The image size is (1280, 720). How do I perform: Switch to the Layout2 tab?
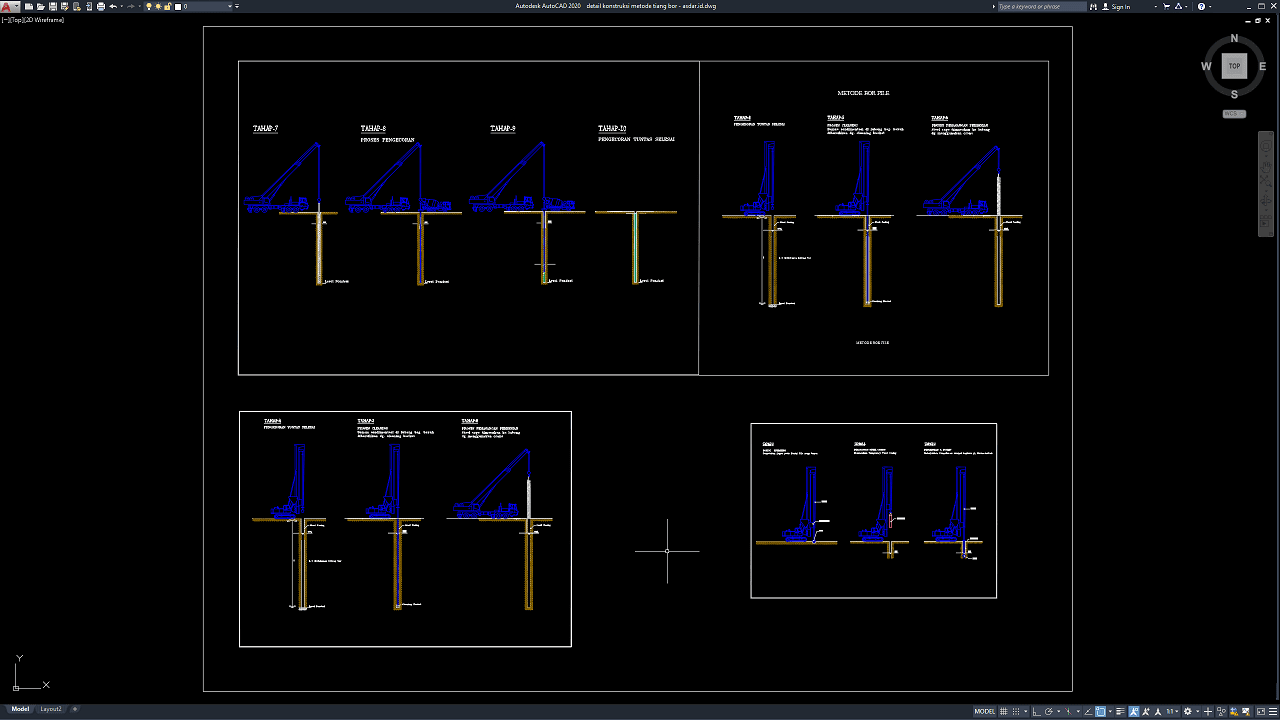(51, 709)
